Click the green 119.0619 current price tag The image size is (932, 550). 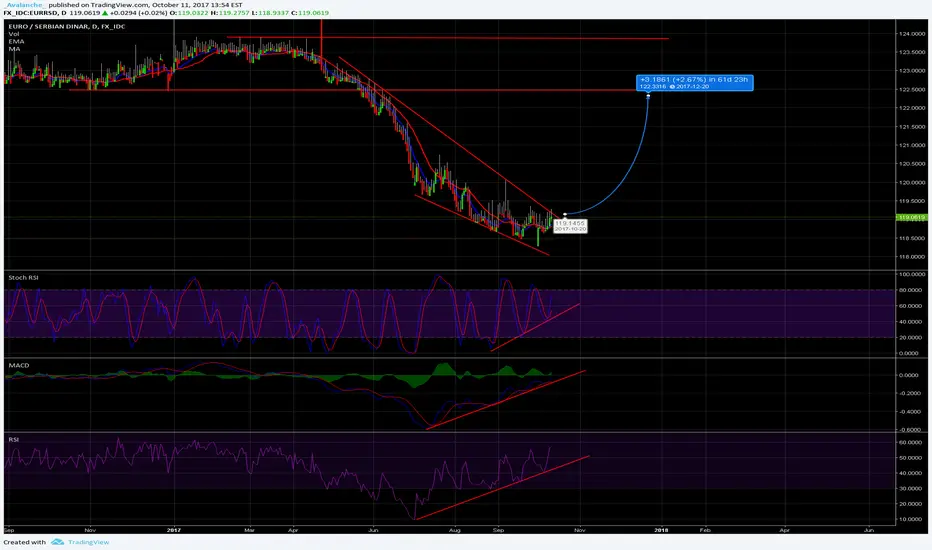click(912, 218)
